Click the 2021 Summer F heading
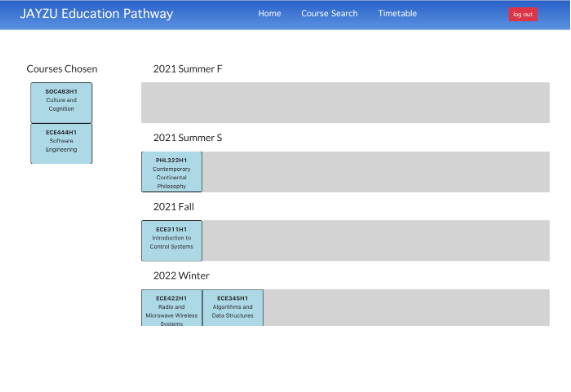 pyautogui.click(x=188, y=69)
